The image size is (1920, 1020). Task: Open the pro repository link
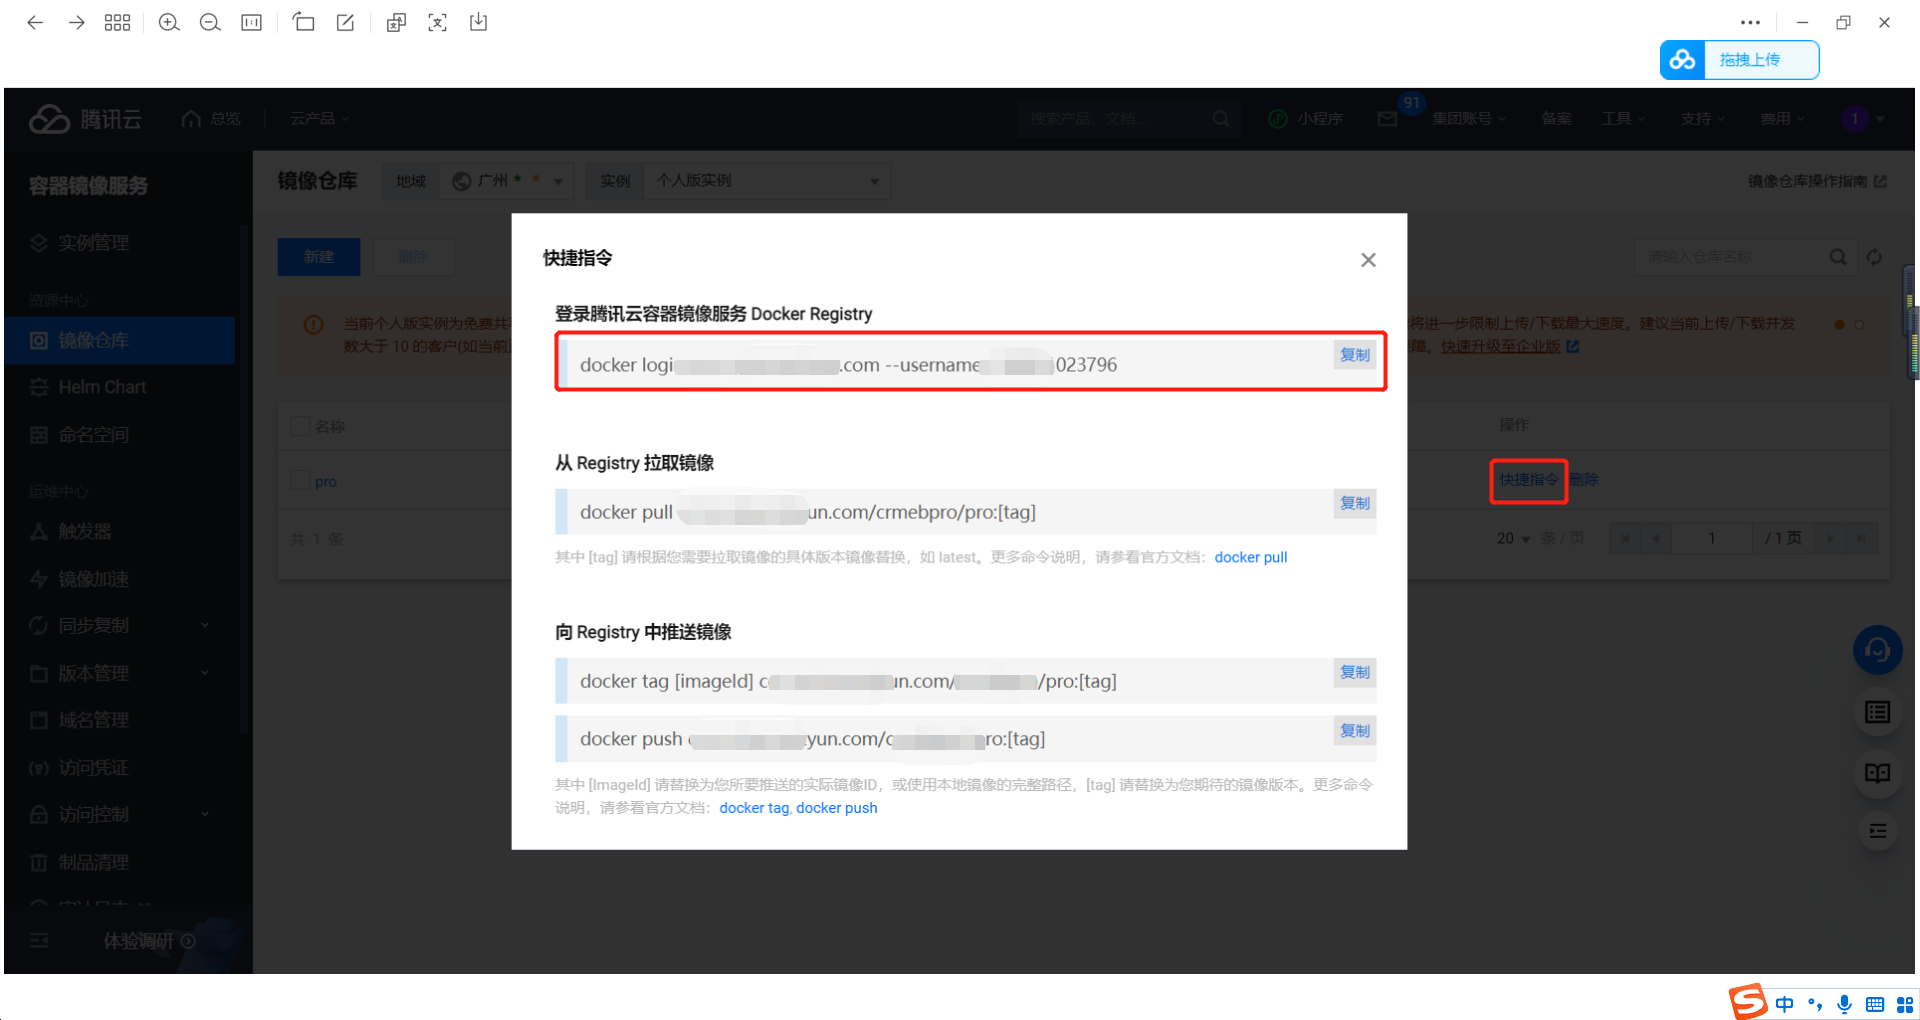[326, 482]
